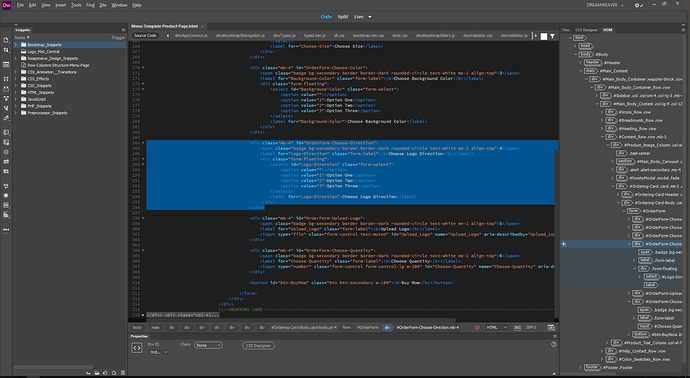Image resolution: width=690 pixels, height=378 pixels.
Task: Click the CSS Designer button in Properties
Action: pos(258,346)
